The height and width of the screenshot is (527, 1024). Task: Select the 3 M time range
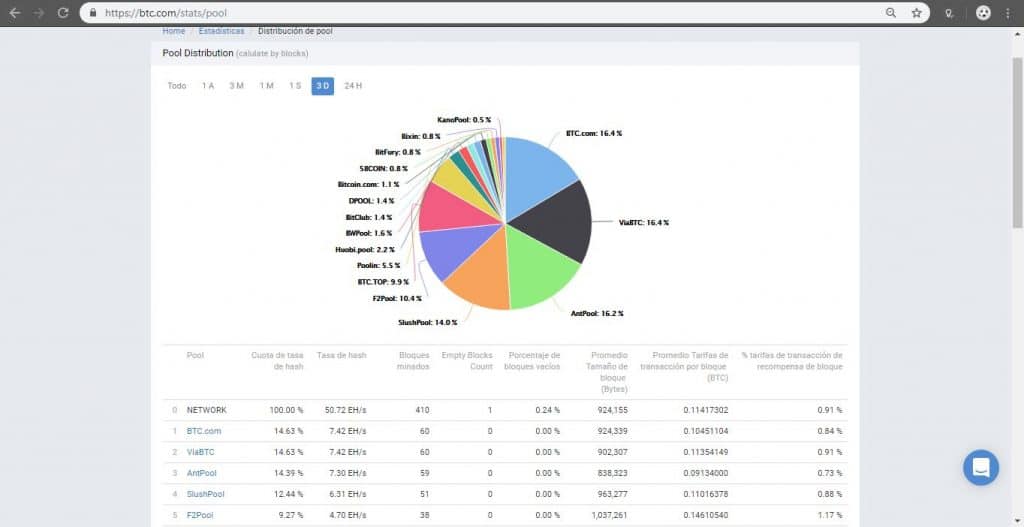pos(236,86)
